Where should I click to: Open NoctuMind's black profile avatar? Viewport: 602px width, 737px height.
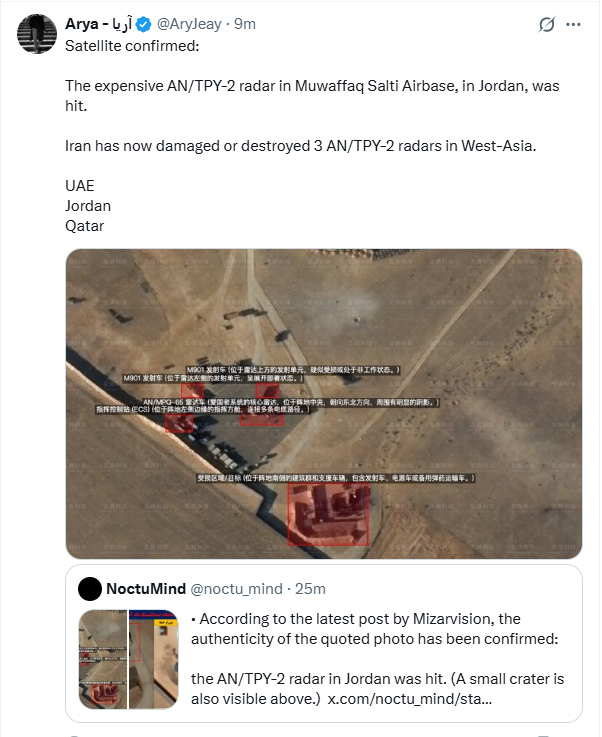[88, 589]
